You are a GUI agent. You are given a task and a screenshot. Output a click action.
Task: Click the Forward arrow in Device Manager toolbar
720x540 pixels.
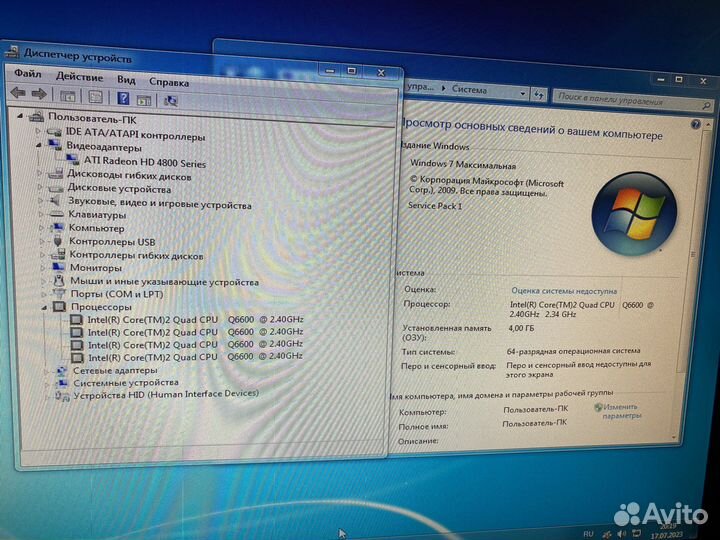39,94
